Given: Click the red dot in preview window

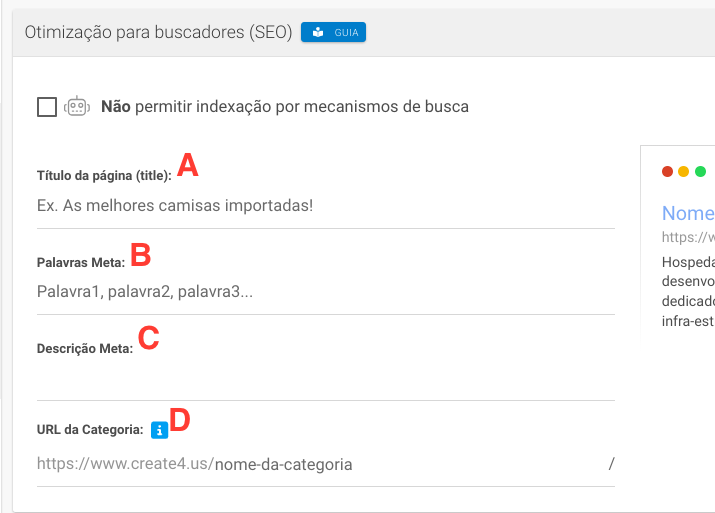Looking at the screenshot, I should click(x=667, y=172).
